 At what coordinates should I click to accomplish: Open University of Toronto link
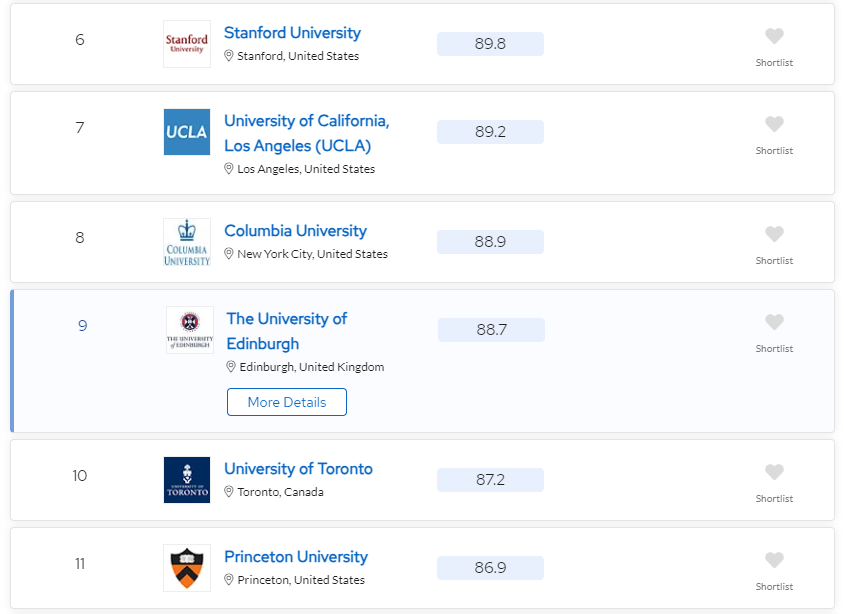pyautogui.click(x=298, y=469)
